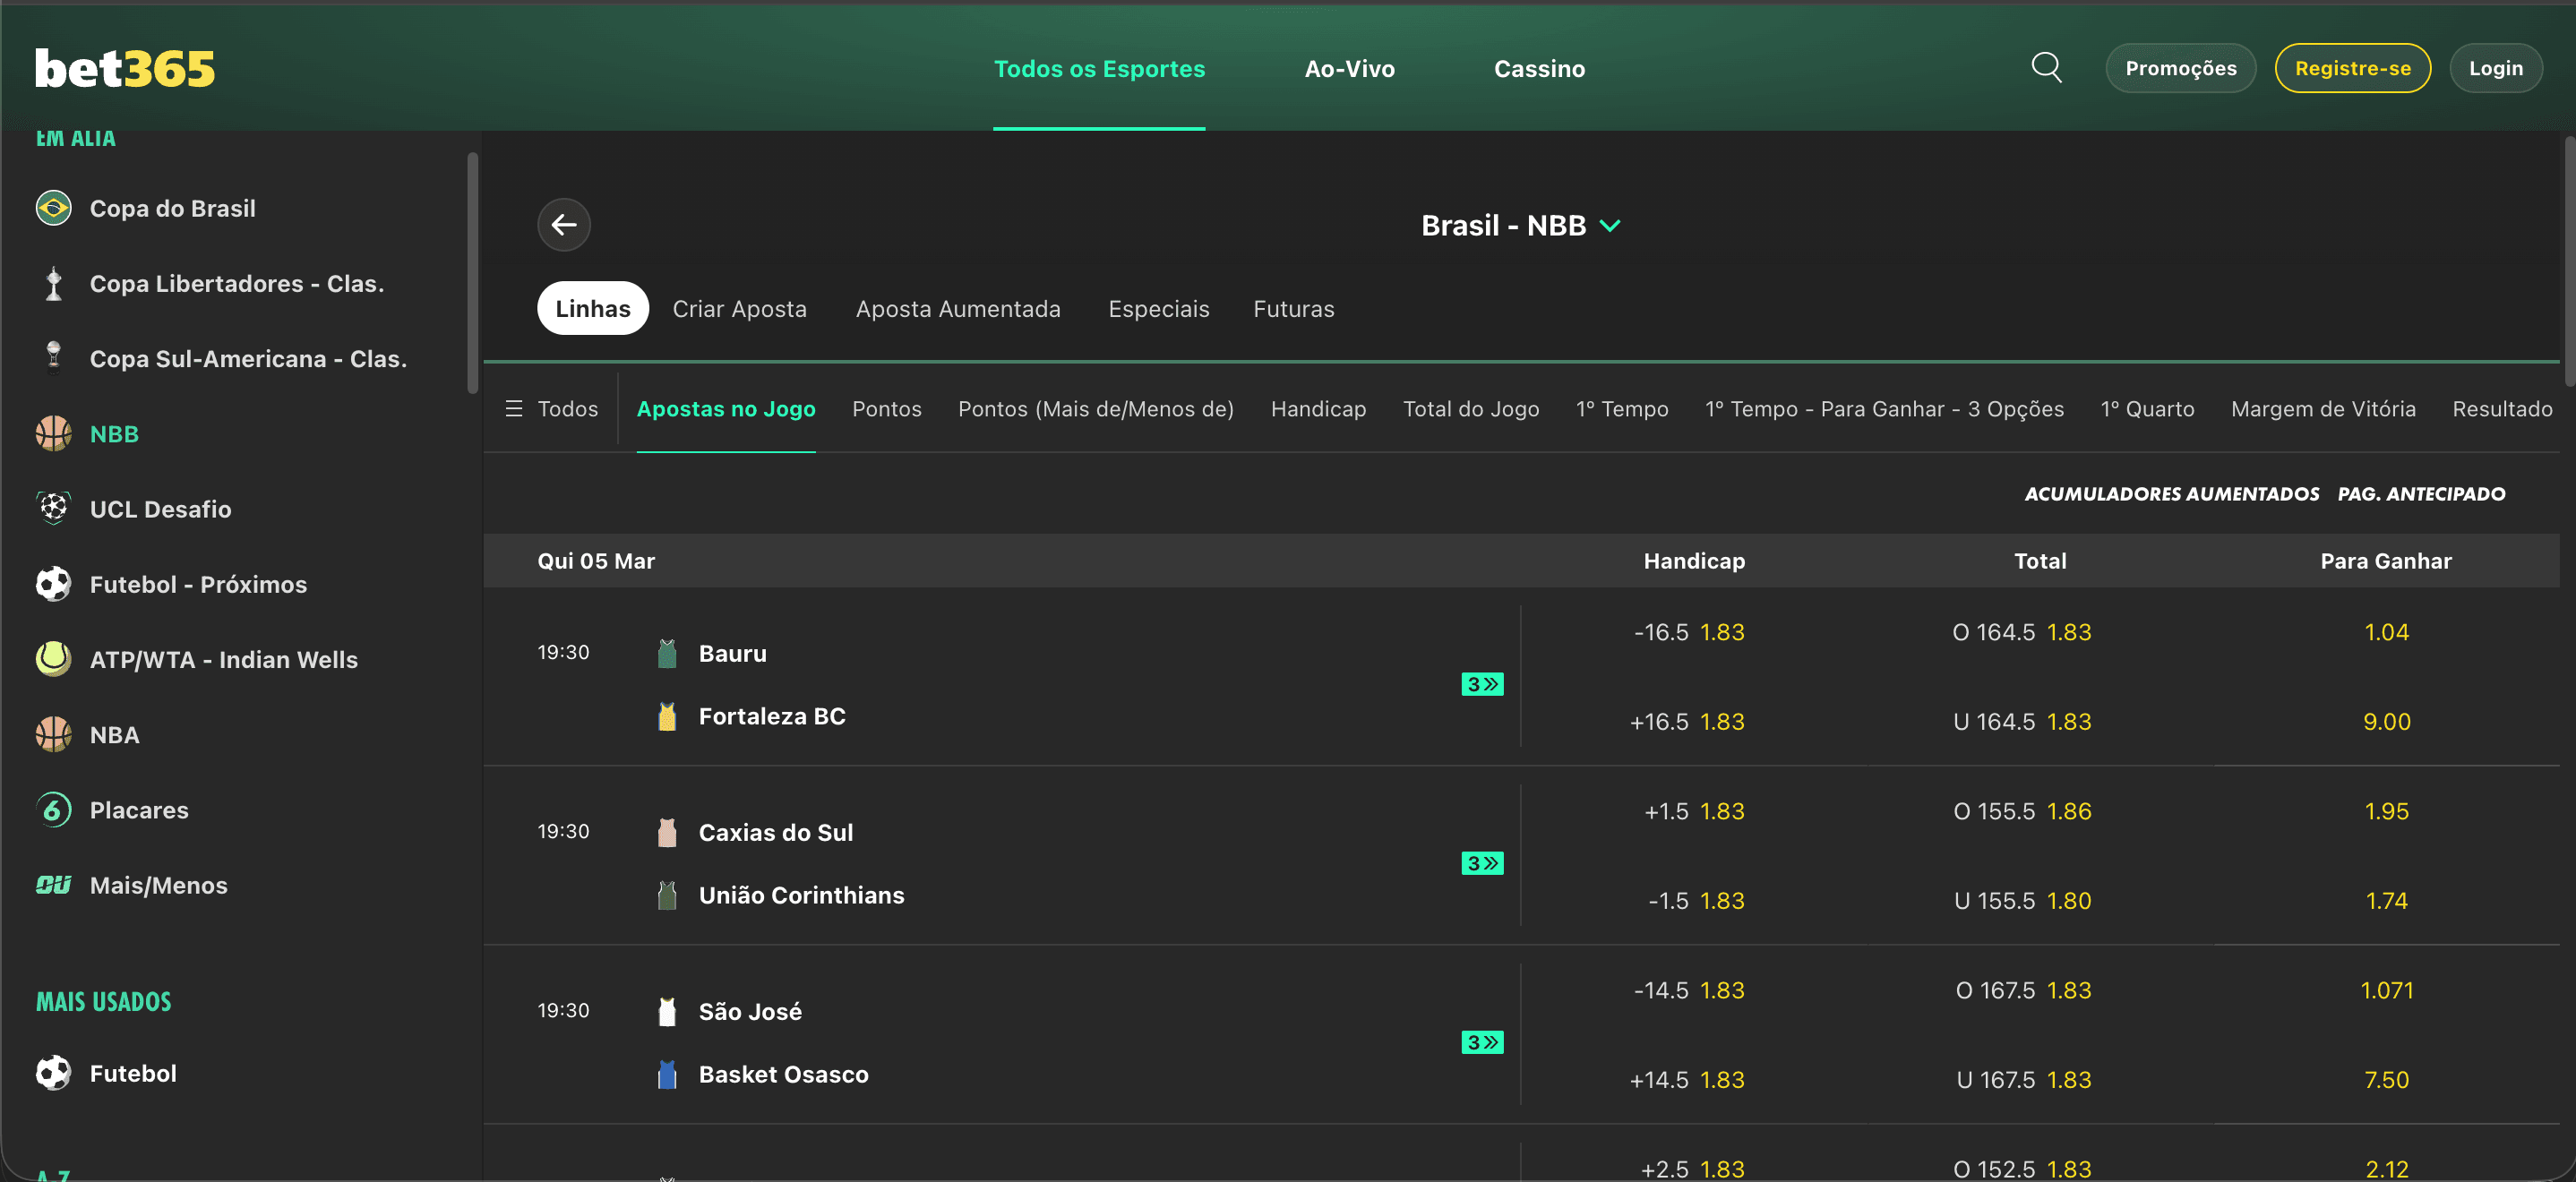The image size is (2576, 1182).
Task: Click Bauru's 1.04 Para Ganhar odds
Action: pos(2387,631)
